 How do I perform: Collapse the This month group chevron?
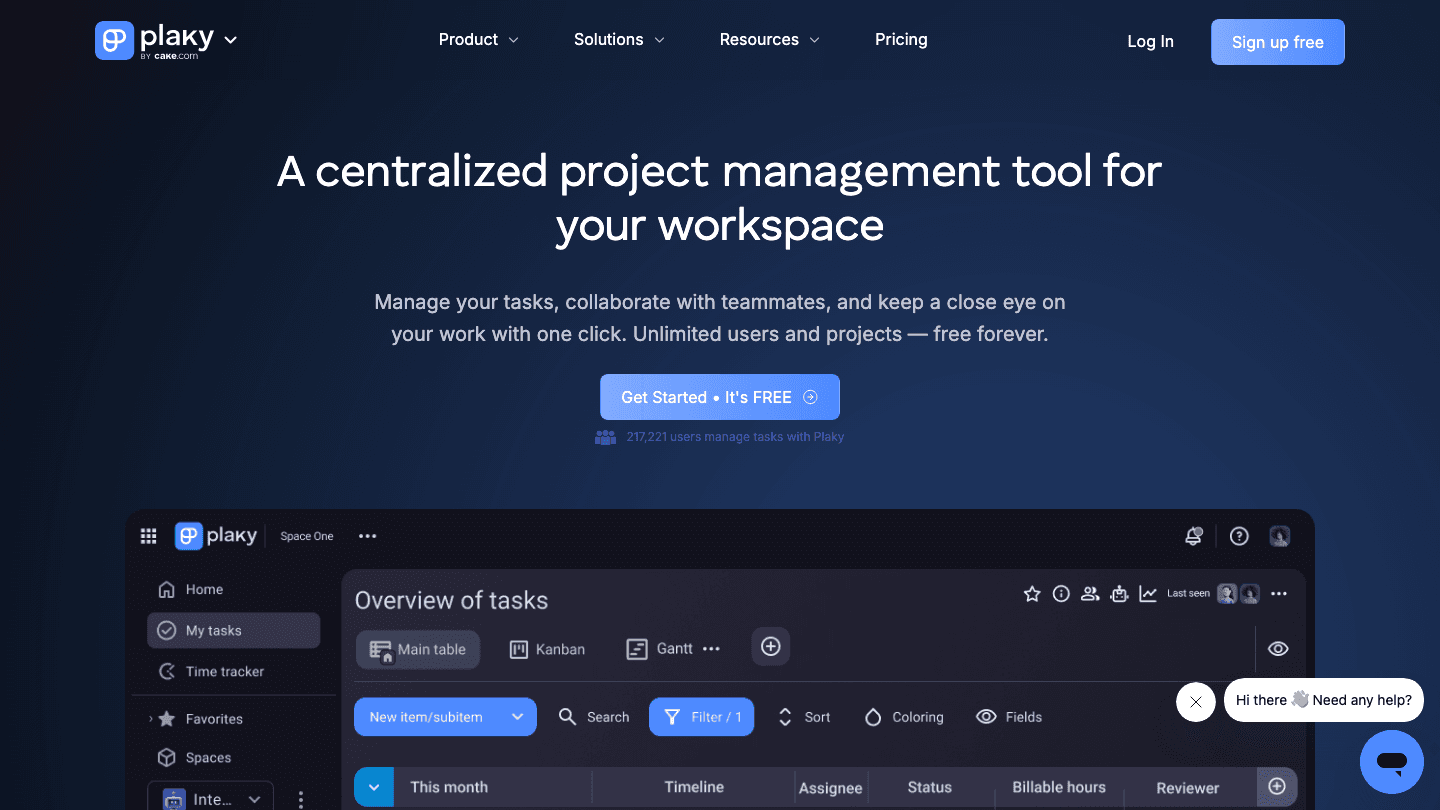point(374,788)
